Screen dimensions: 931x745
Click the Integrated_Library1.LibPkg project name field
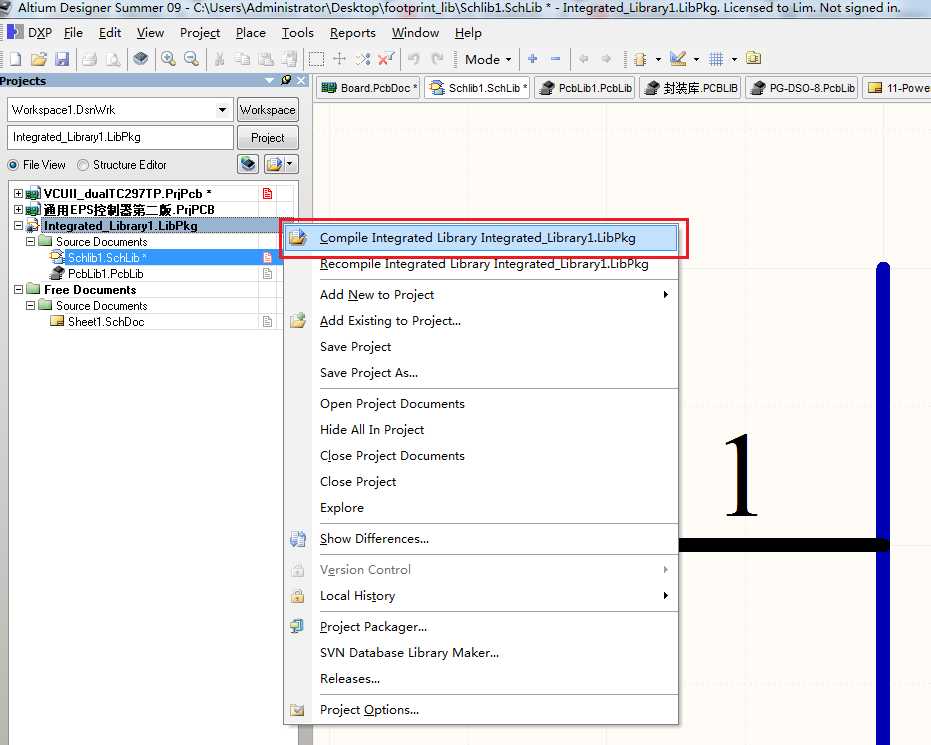(x=121, y=137)
